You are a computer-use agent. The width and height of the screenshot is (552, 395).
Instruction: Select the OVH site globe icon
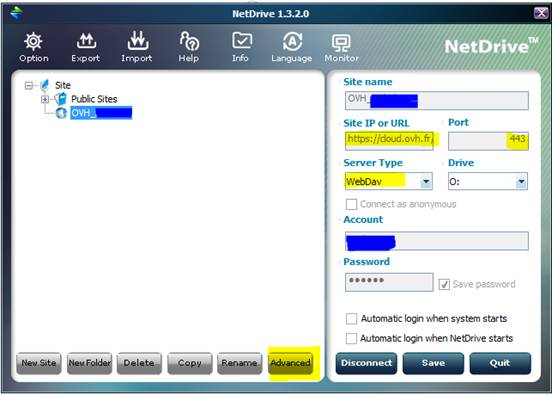pos(61,113)
